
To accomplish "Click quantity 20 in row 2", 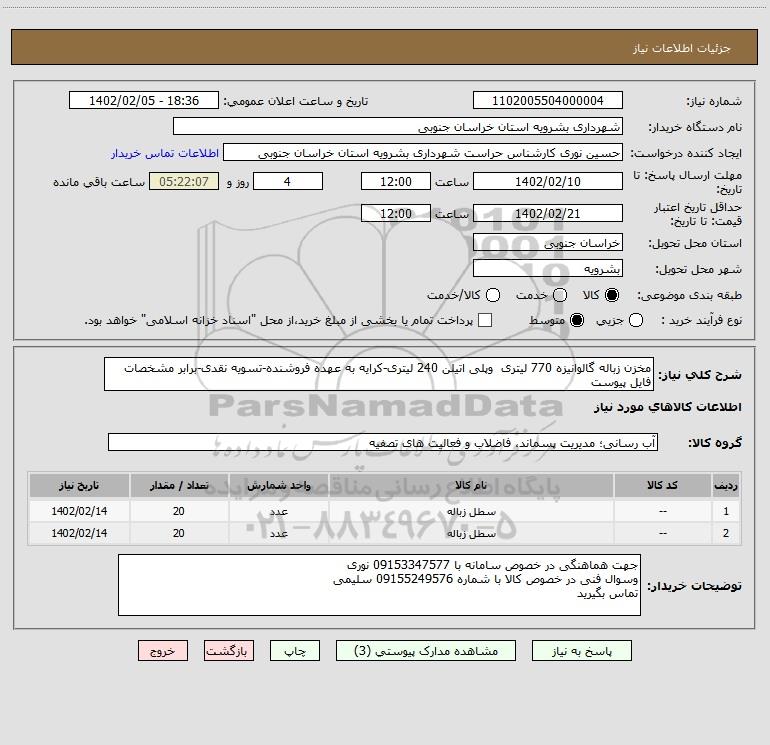I will (179, 533).
